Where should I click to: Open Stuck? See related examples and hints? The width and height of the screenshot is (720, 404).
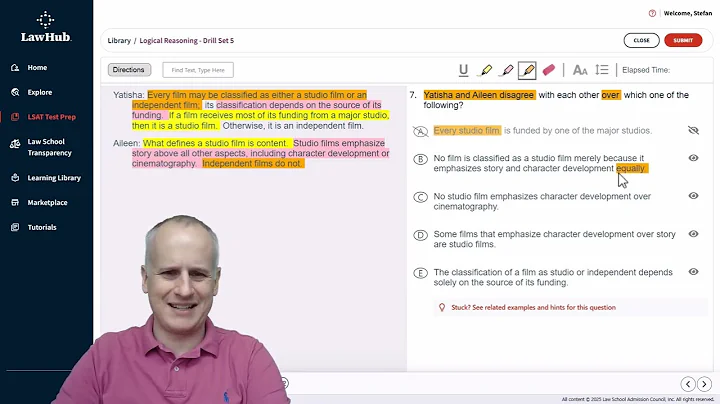click(x=533, y=308)
